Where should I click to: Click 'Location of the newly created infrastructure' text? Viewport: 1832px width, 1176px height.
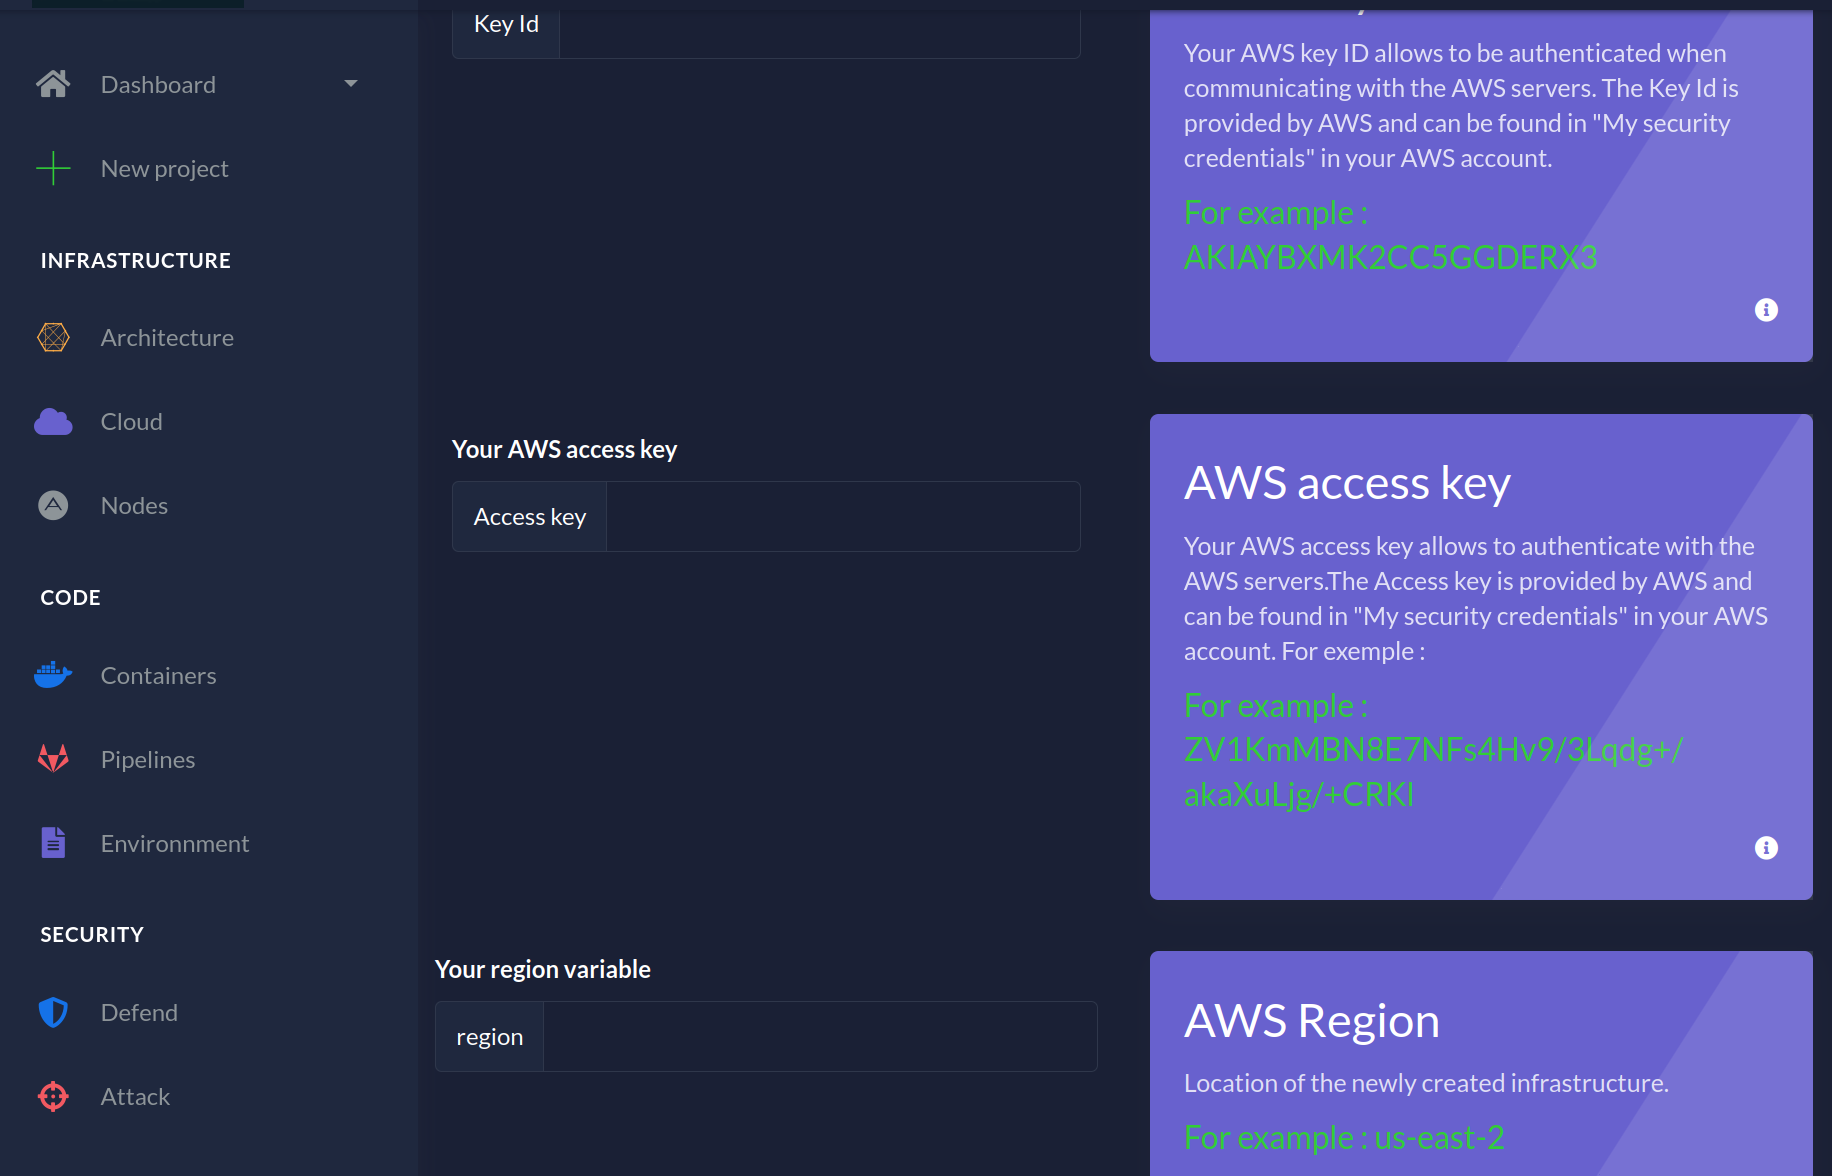pos(1426,1083)
